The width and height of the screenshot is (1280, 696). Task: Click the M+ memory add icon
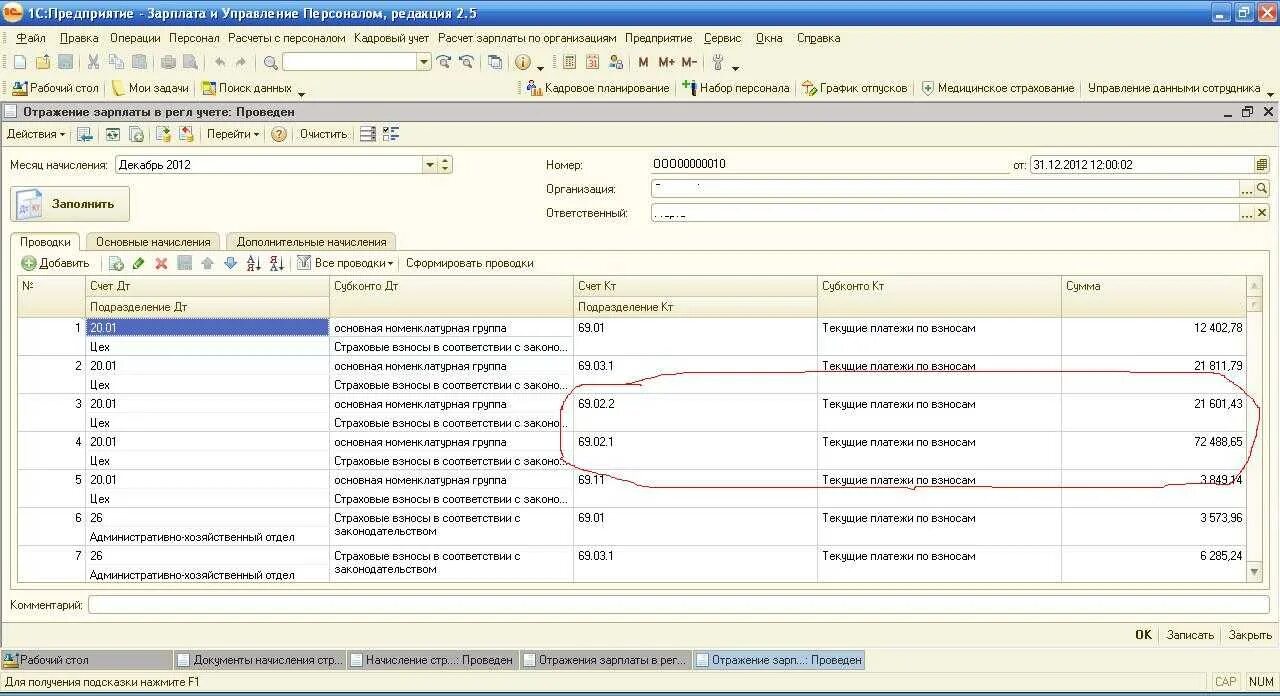click(x=666, y=62)
